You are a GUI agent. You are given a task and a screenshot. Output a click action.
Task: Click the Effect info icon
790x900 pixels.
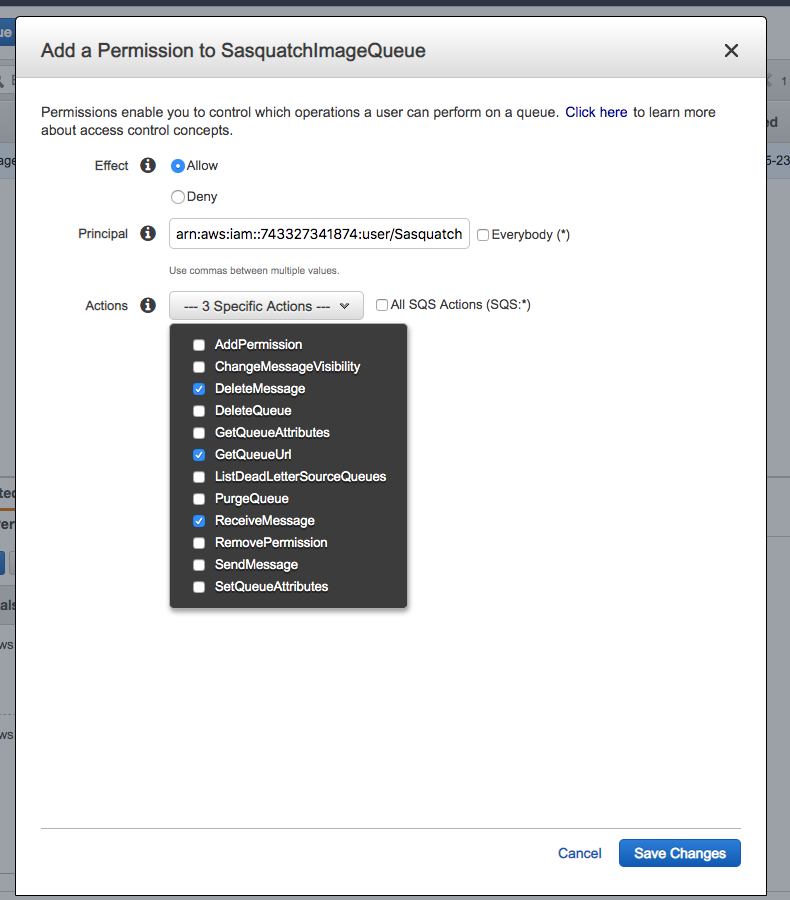point(148,165)
